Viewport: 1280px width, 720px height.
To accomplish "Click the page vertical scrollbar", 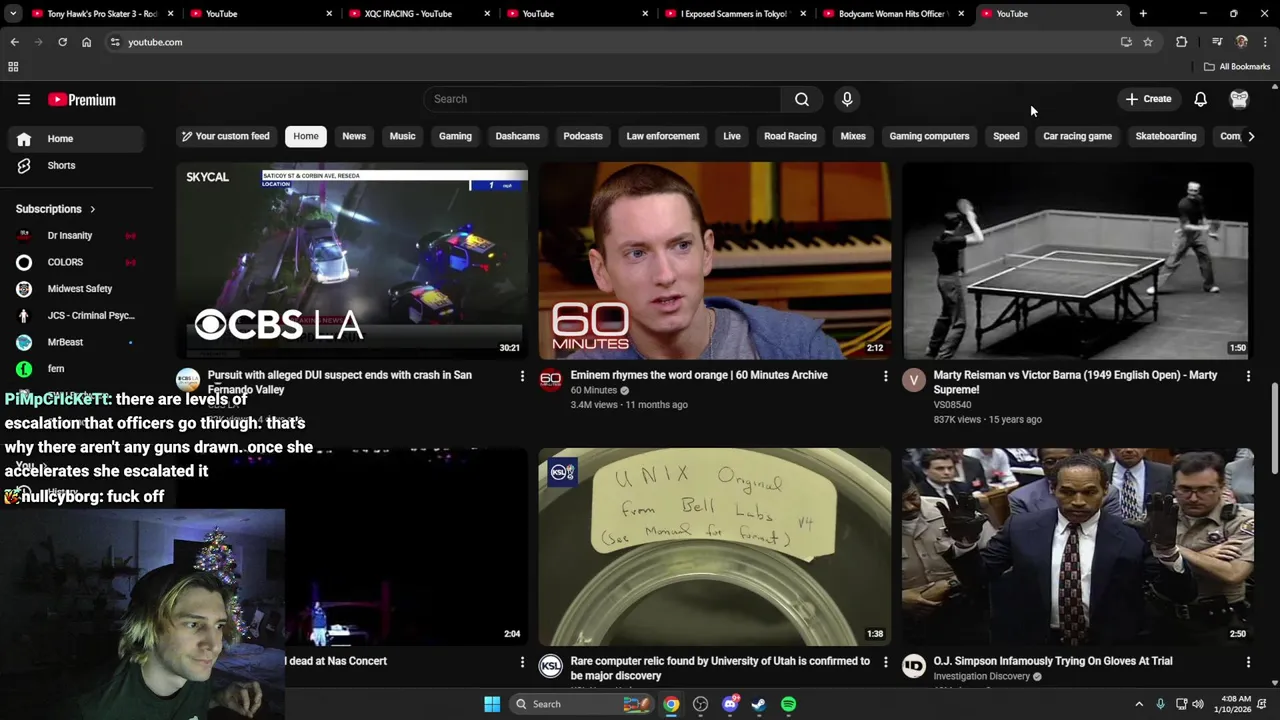I will [1274, 428].
